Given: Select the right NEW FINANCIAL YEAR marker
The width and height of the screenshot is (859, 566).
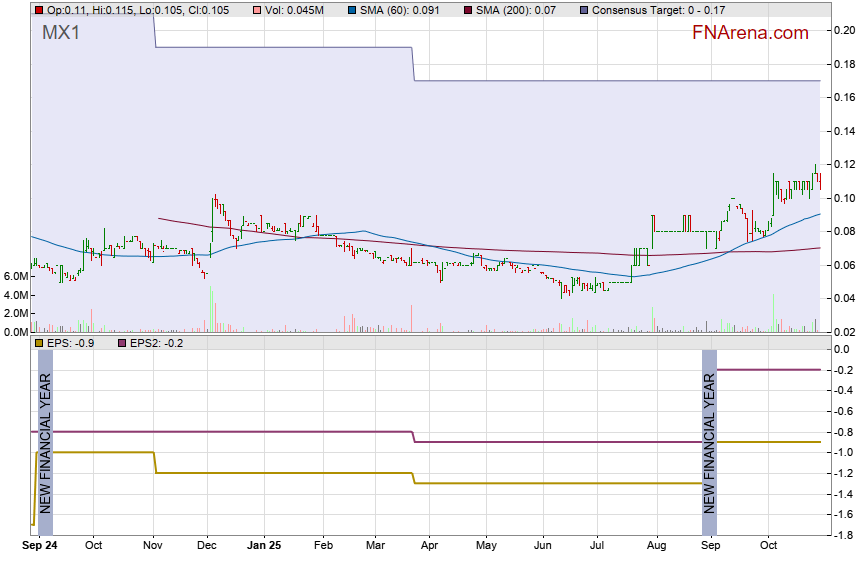Looking at the screenshot, I should click(x=709, y=441).
